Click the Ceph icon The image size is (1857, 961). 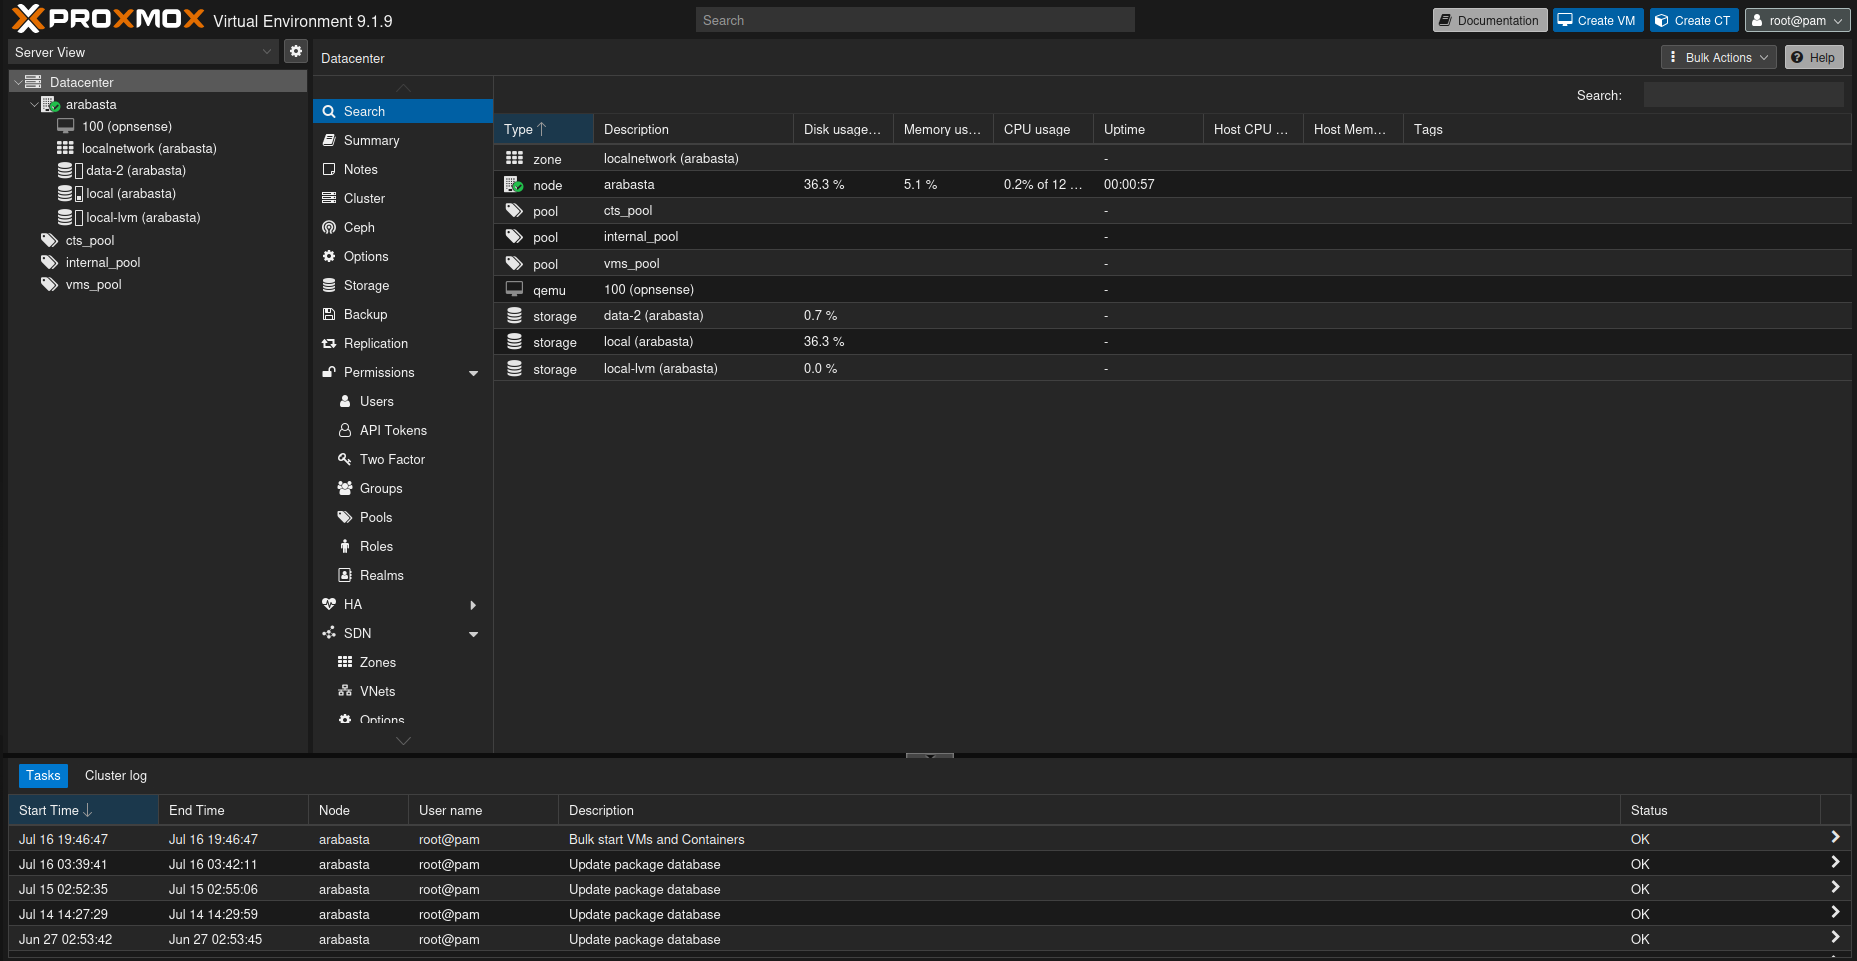point(329,227)
